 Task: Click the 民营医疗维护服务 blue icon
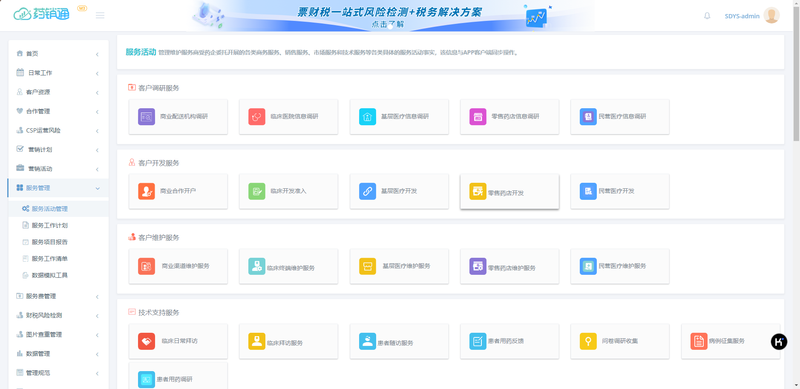click(588, 266)
